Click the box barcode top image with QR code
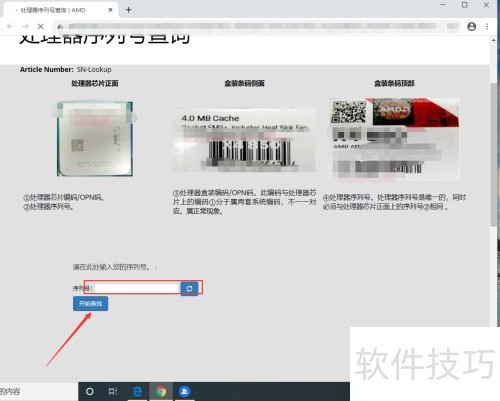Screen dimensions: 500x401 point(394,139)
